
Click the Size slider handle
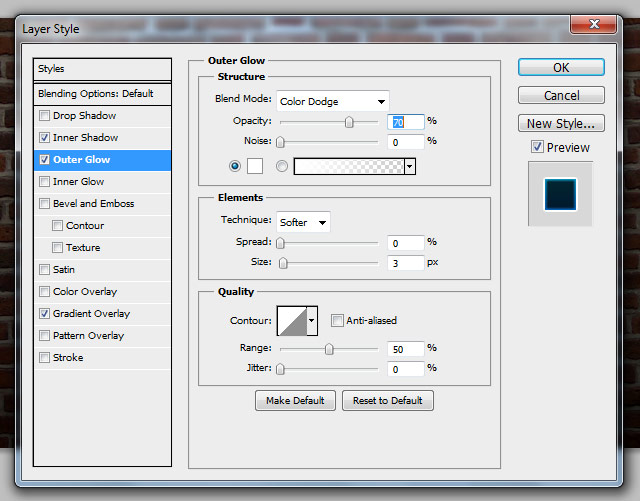(x=283, y=263)
